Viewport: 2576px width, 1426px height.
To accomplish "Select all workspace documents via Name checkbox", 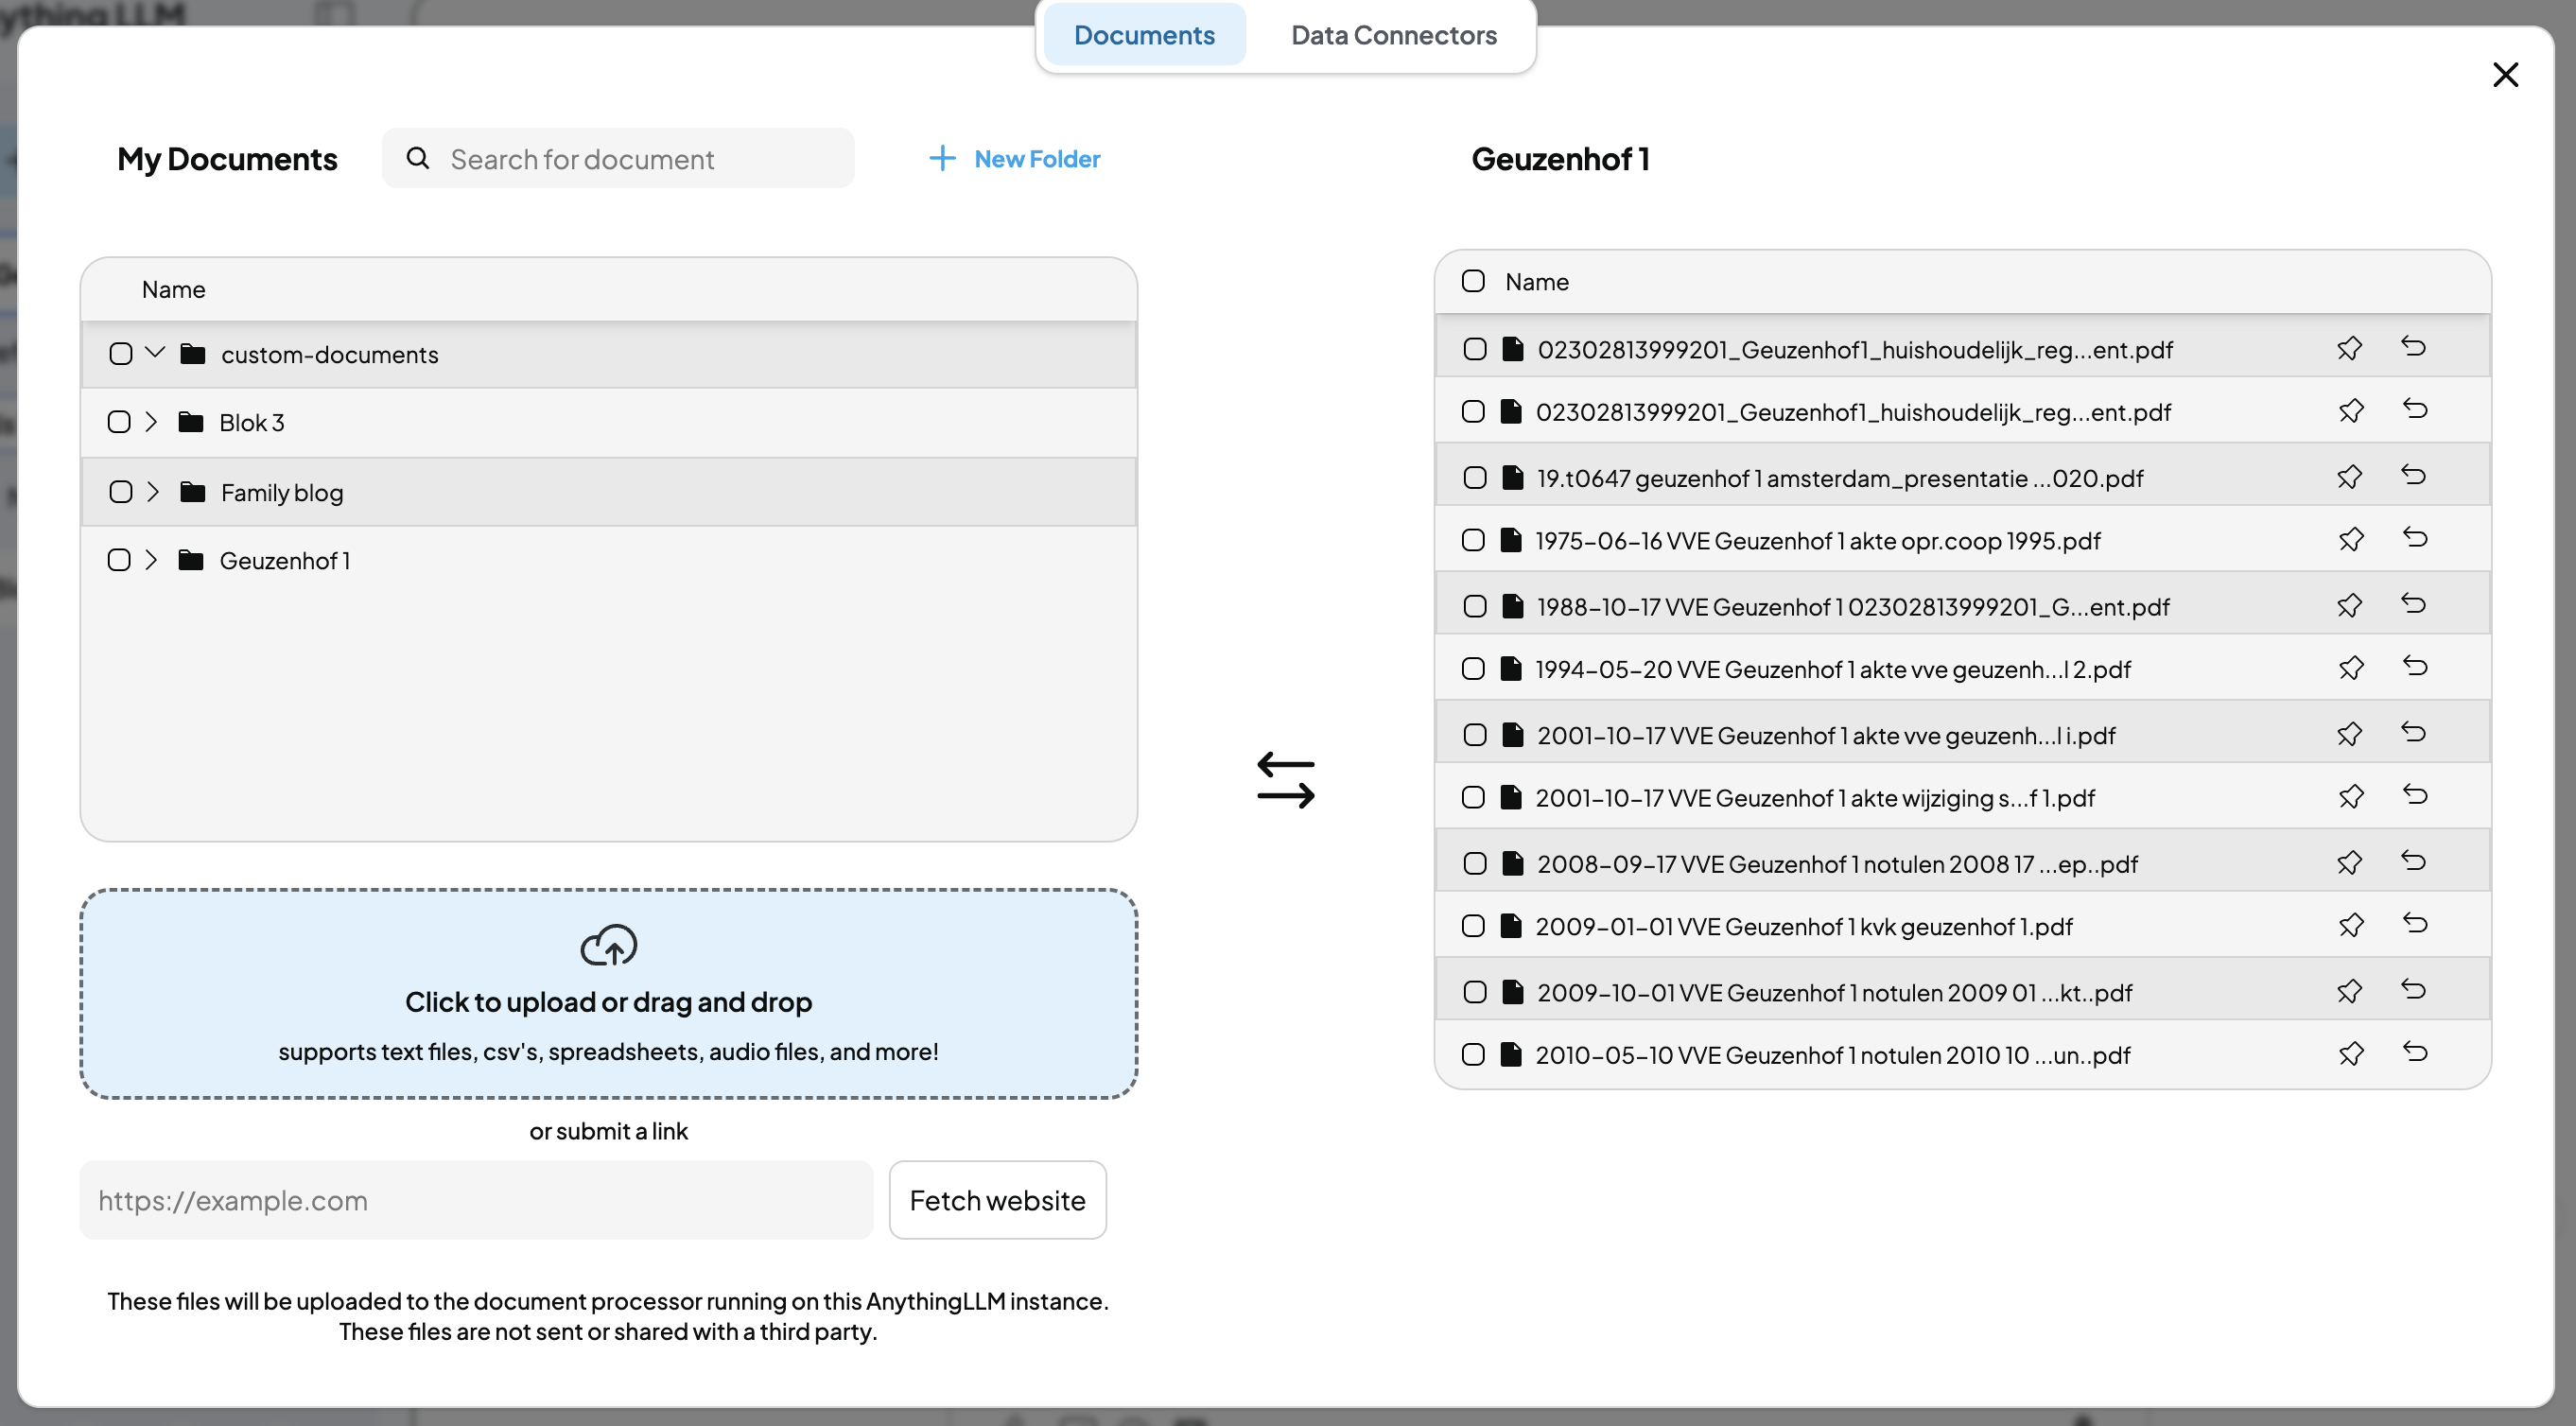I will click(1472, 281).
